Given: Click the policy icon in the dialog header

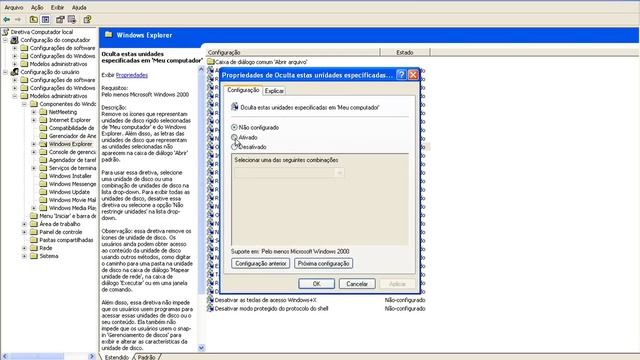Looking at the screenshot, I should [x=234, y=107].
